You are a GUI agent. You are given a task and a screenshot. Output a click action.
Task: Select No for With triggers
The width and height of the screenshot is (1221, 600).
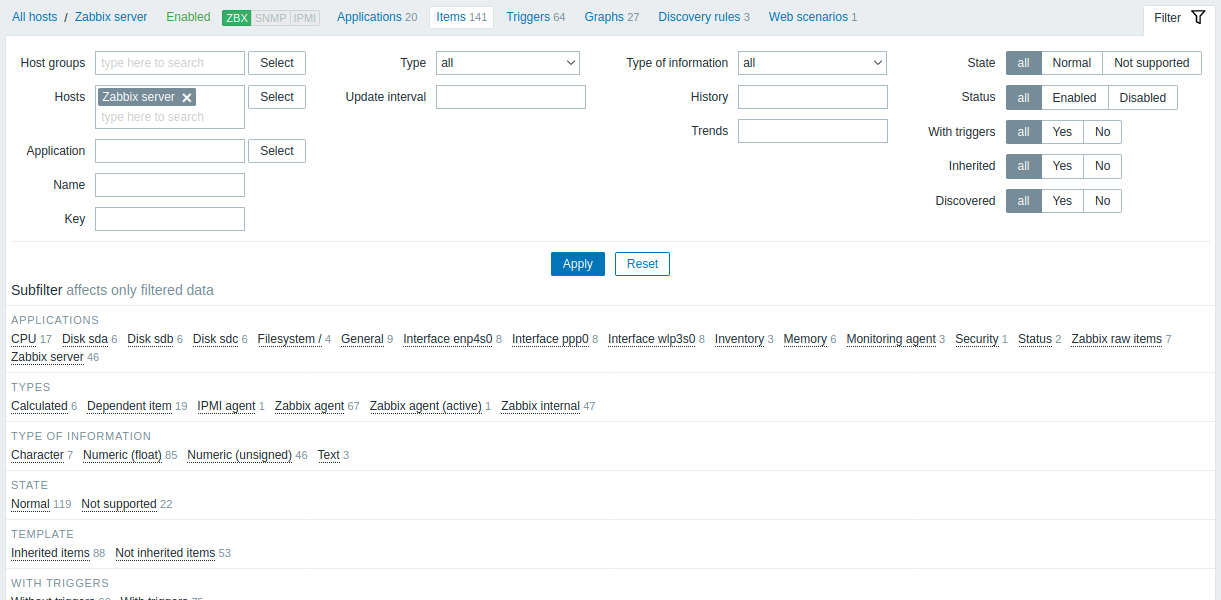click(x=1102, y=132)
